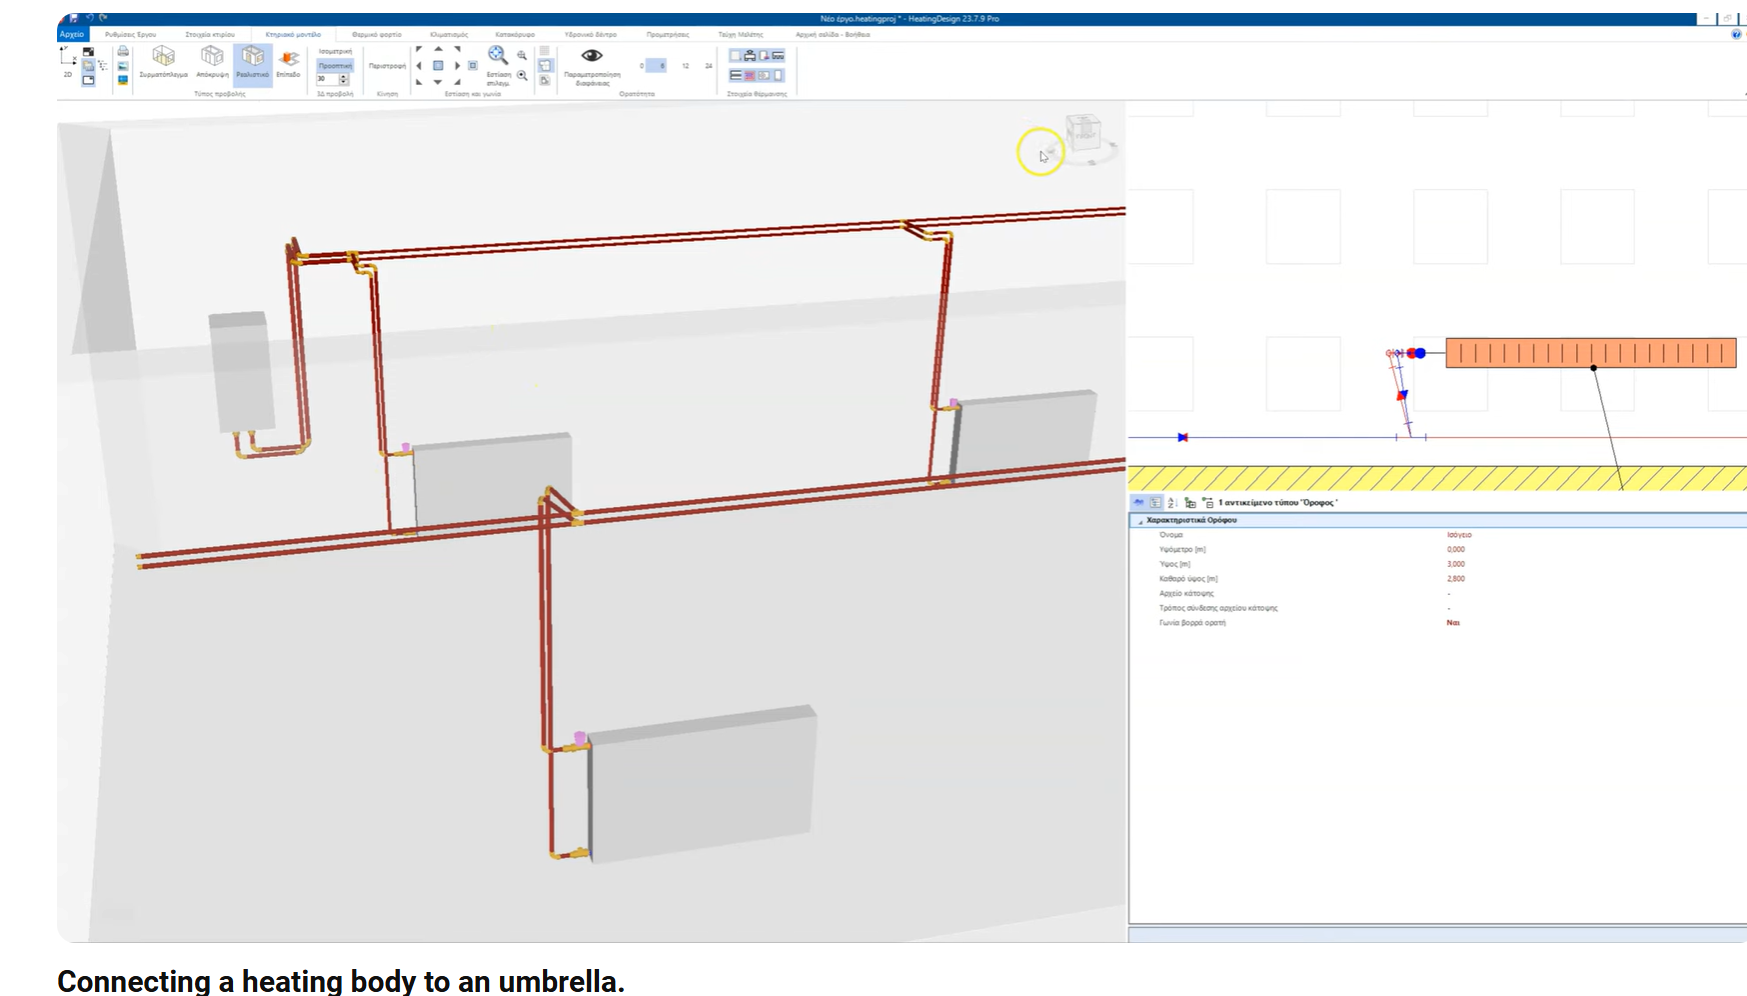
Task: Click the print icon in the ribbon
Action: pyautogui.click(x=123, y=51)
